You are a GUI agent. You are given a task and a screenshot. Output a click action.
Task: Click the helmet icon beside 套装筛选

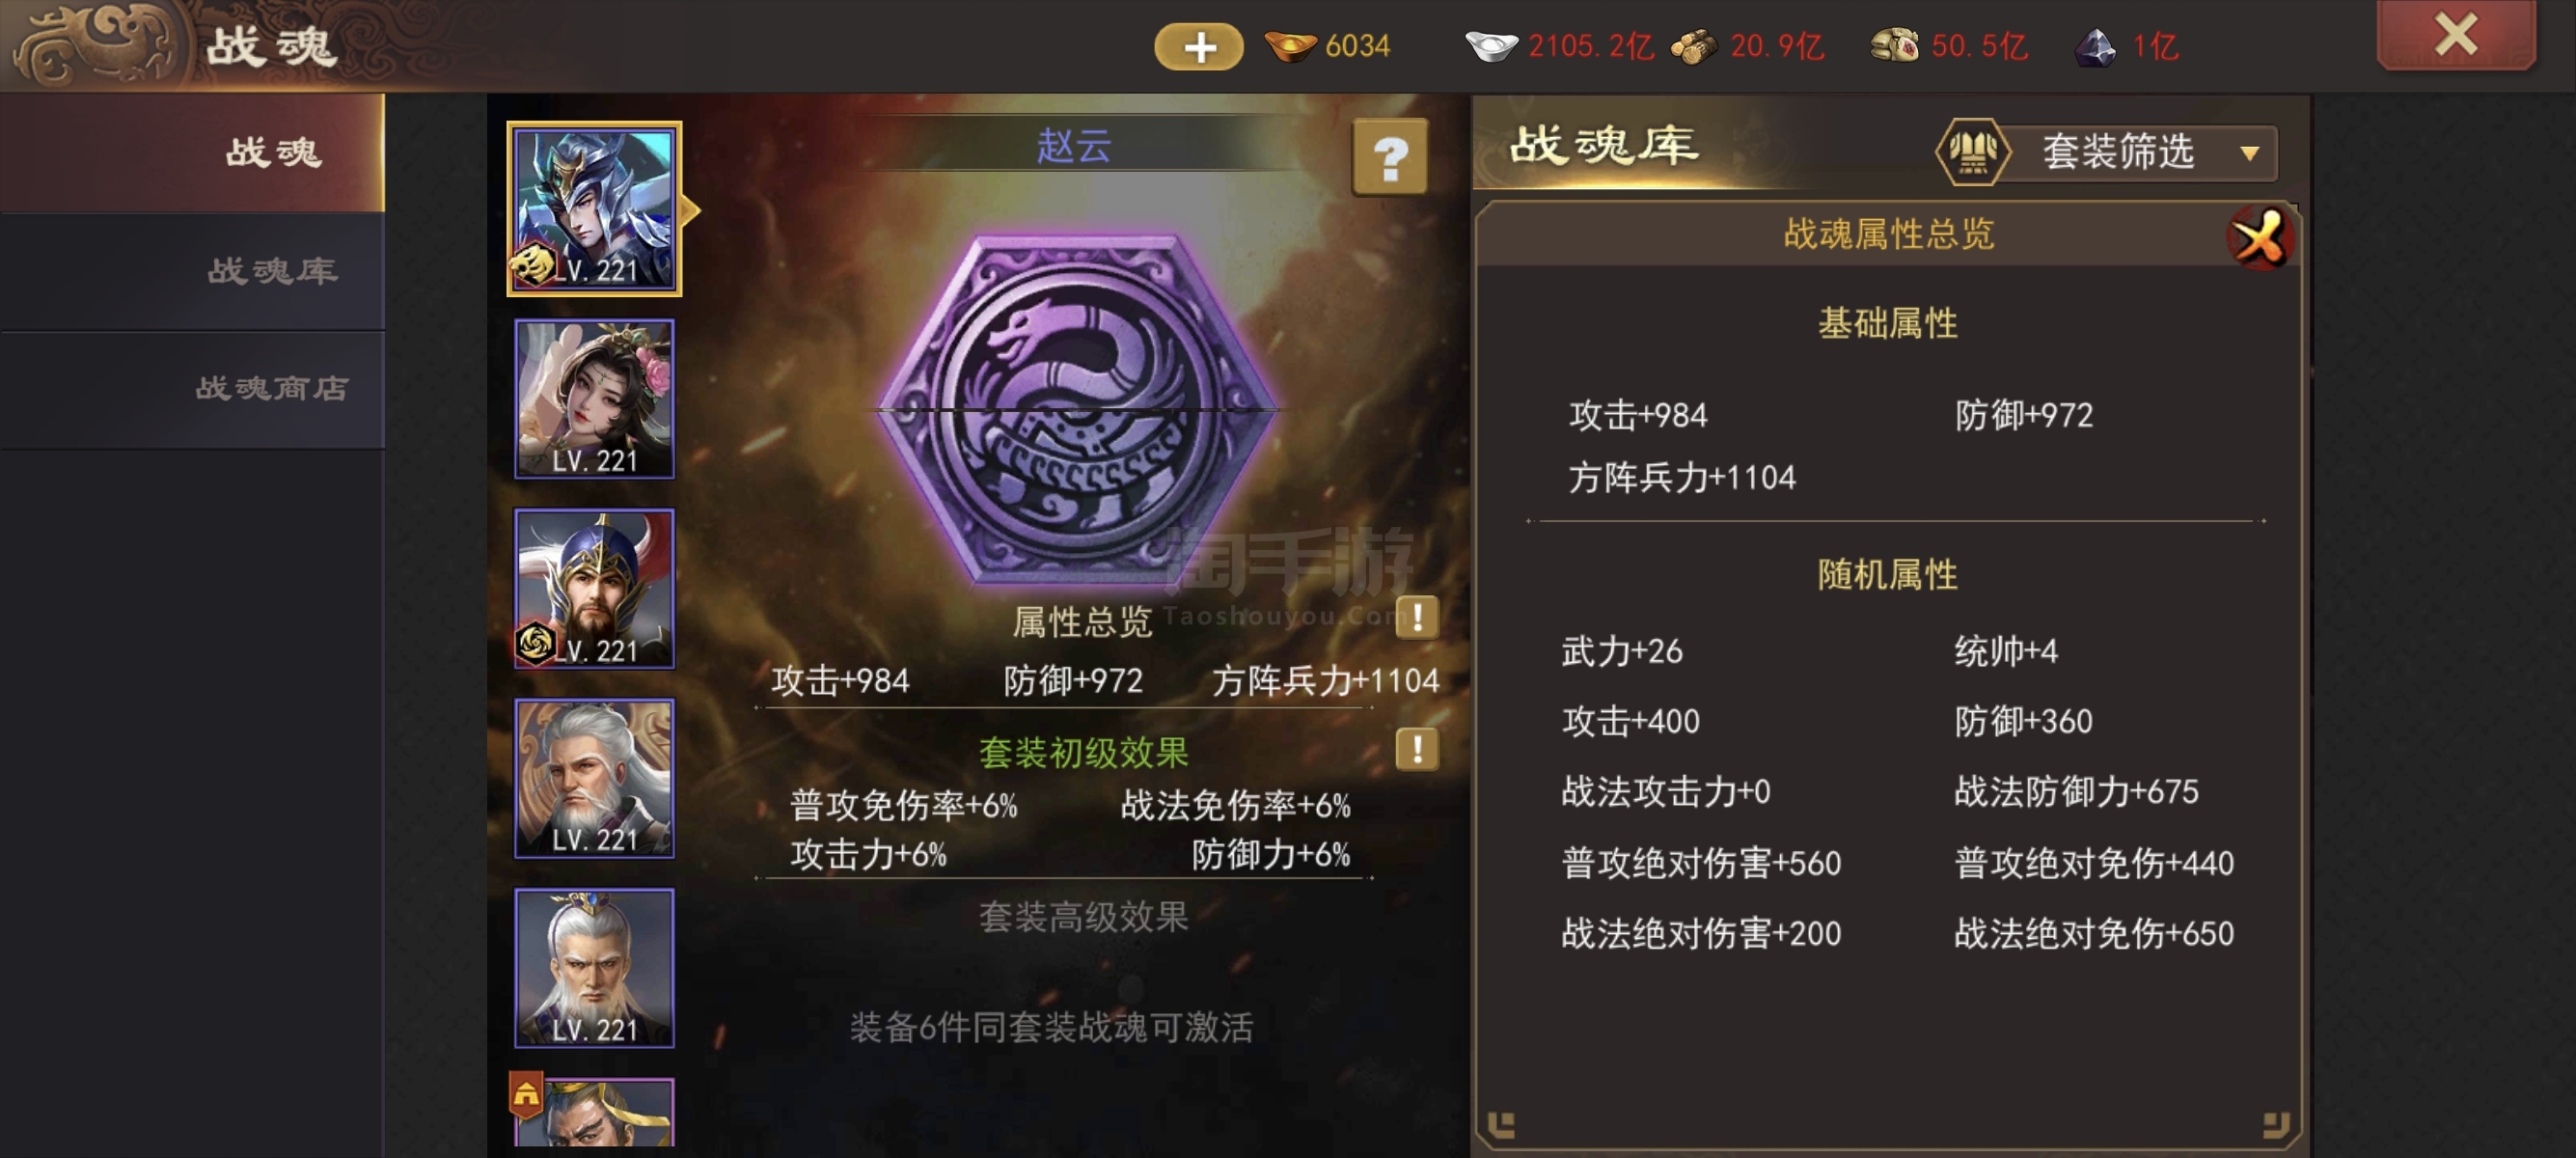click(1972, 152)
